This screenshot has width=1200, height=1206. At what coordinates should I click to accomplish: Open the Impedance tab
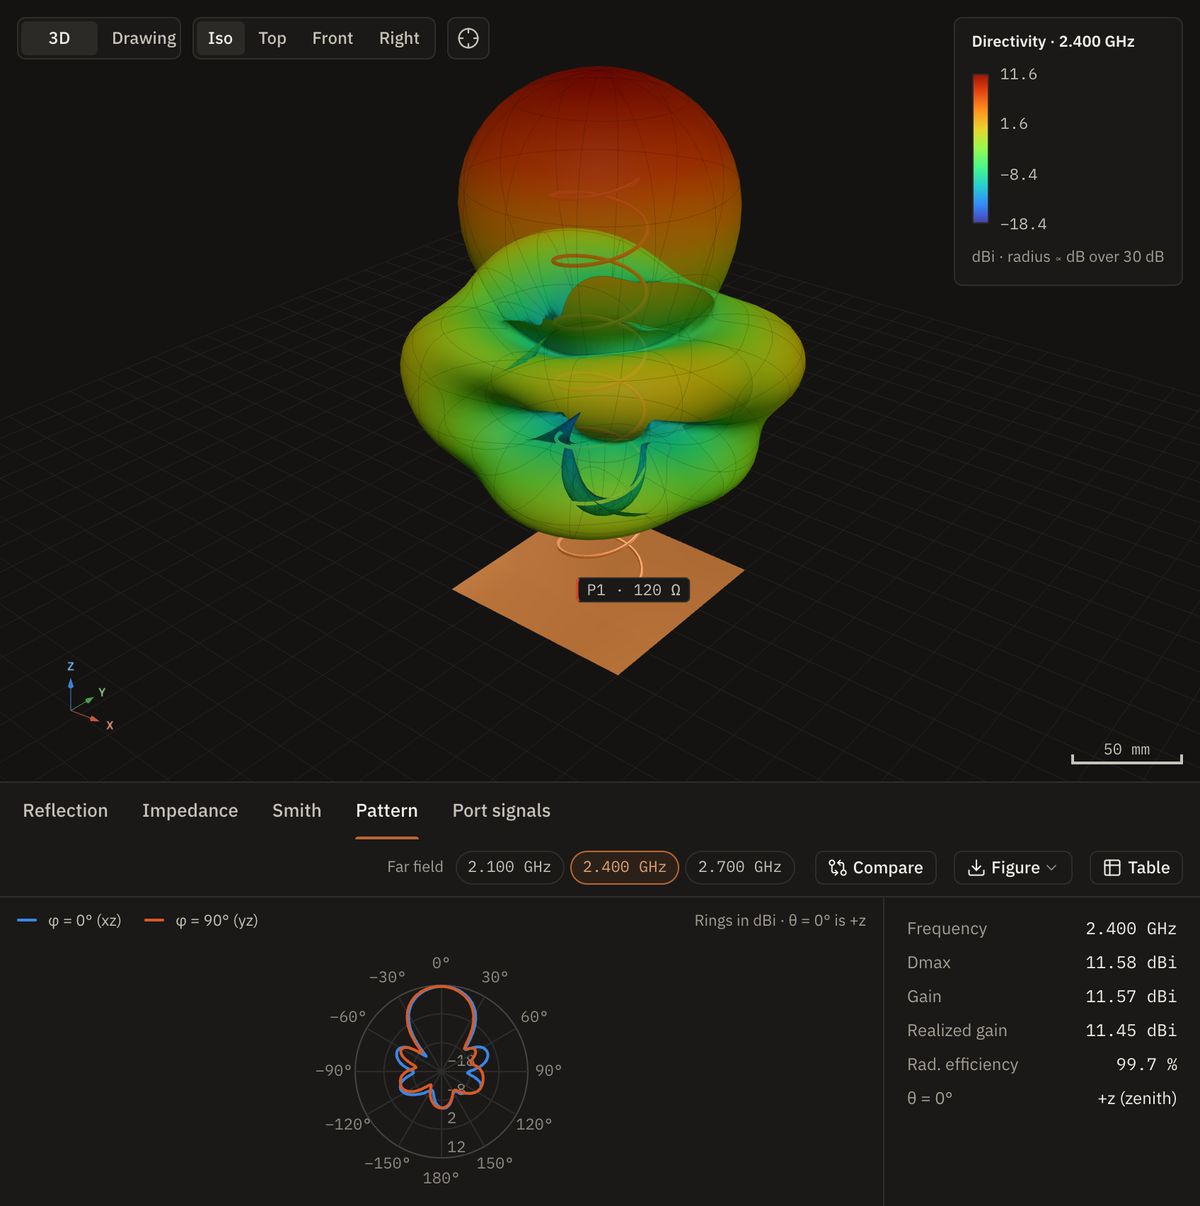click(190, 811)
